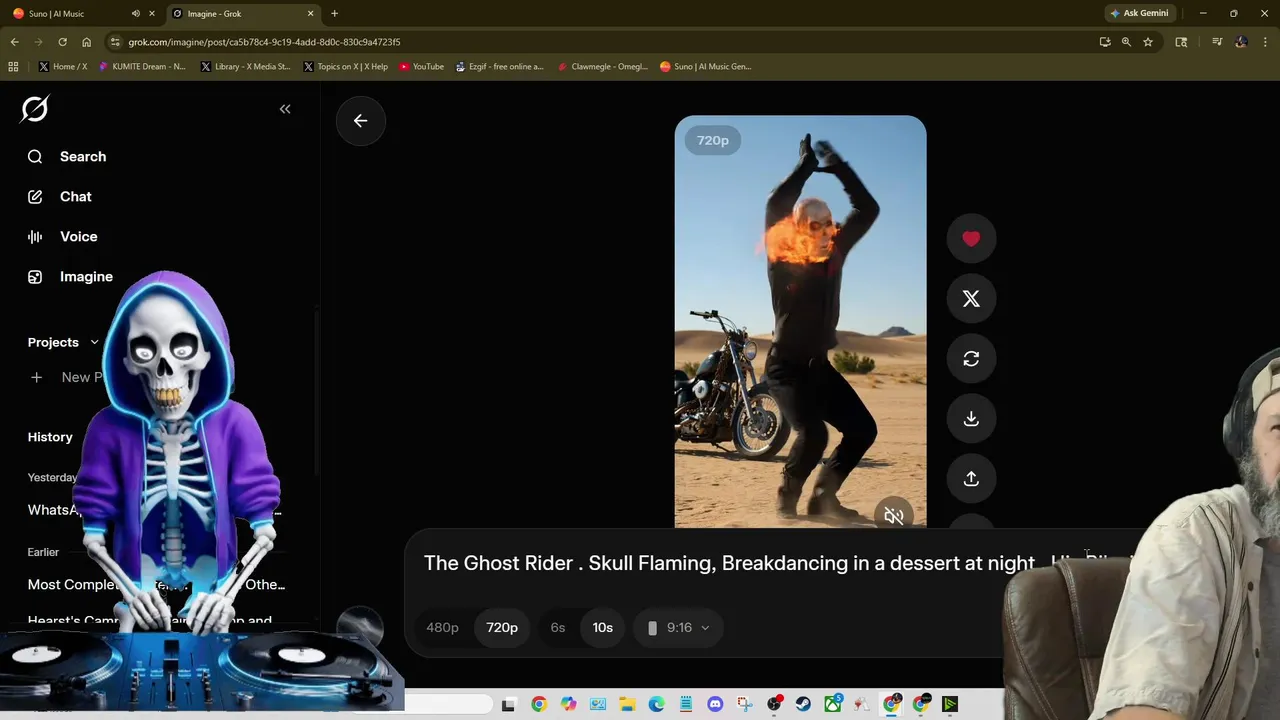Viewport: 1280px width, 720px height.
Task: Download the generated video
Action: (971, 418)
